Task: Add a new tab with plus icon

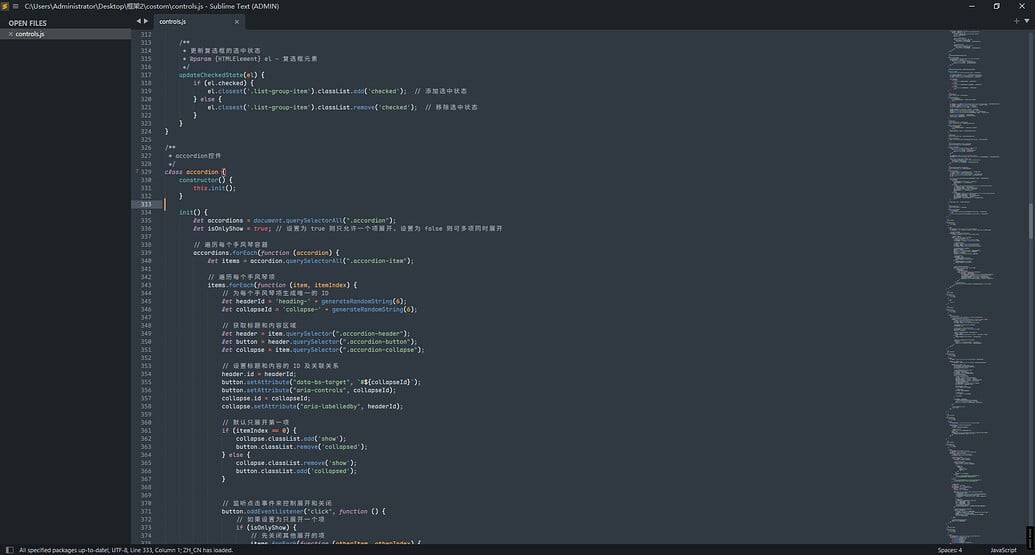Action: (1016, 21)
